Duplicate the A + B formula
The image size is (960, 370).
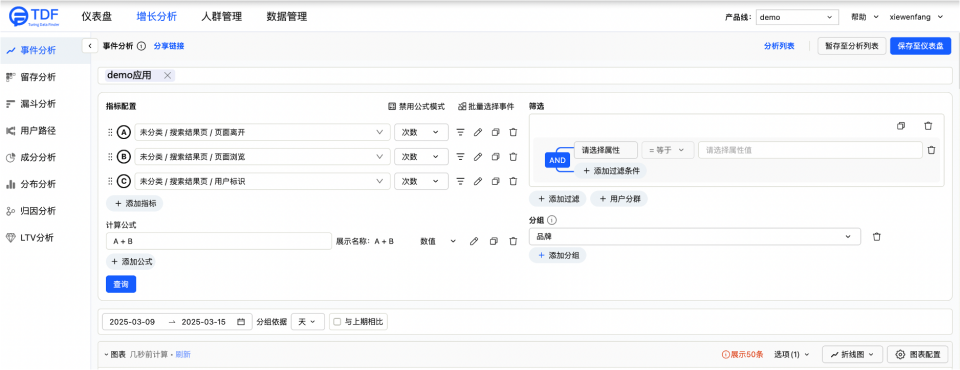pos(493,241)
